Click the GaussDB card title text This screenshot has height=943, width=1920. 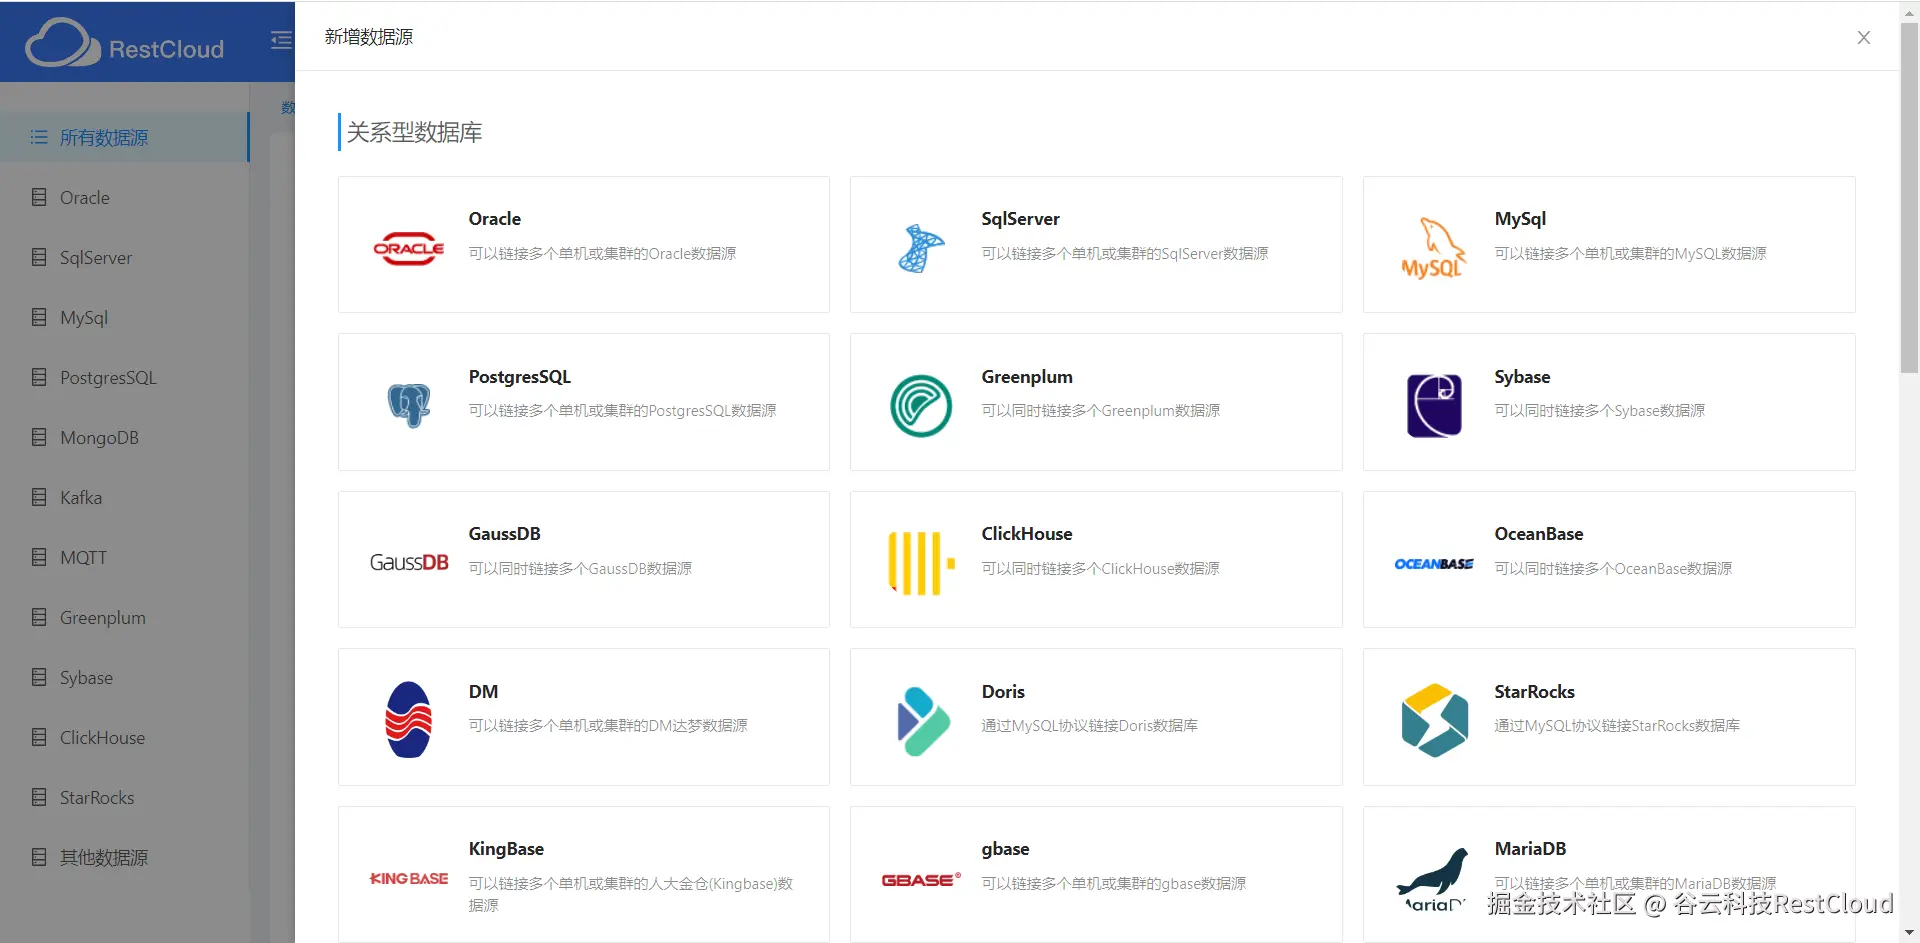(504, 534)
